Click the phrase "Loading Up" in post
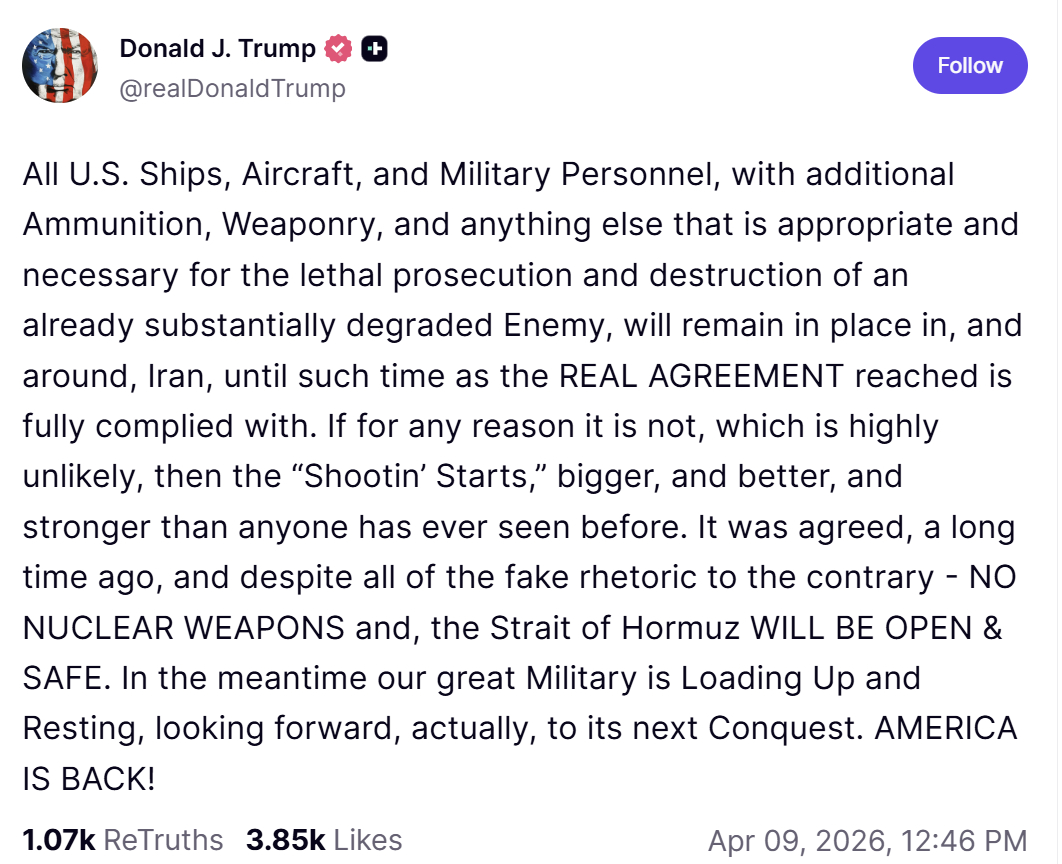1062x864 pixels. 767,678
